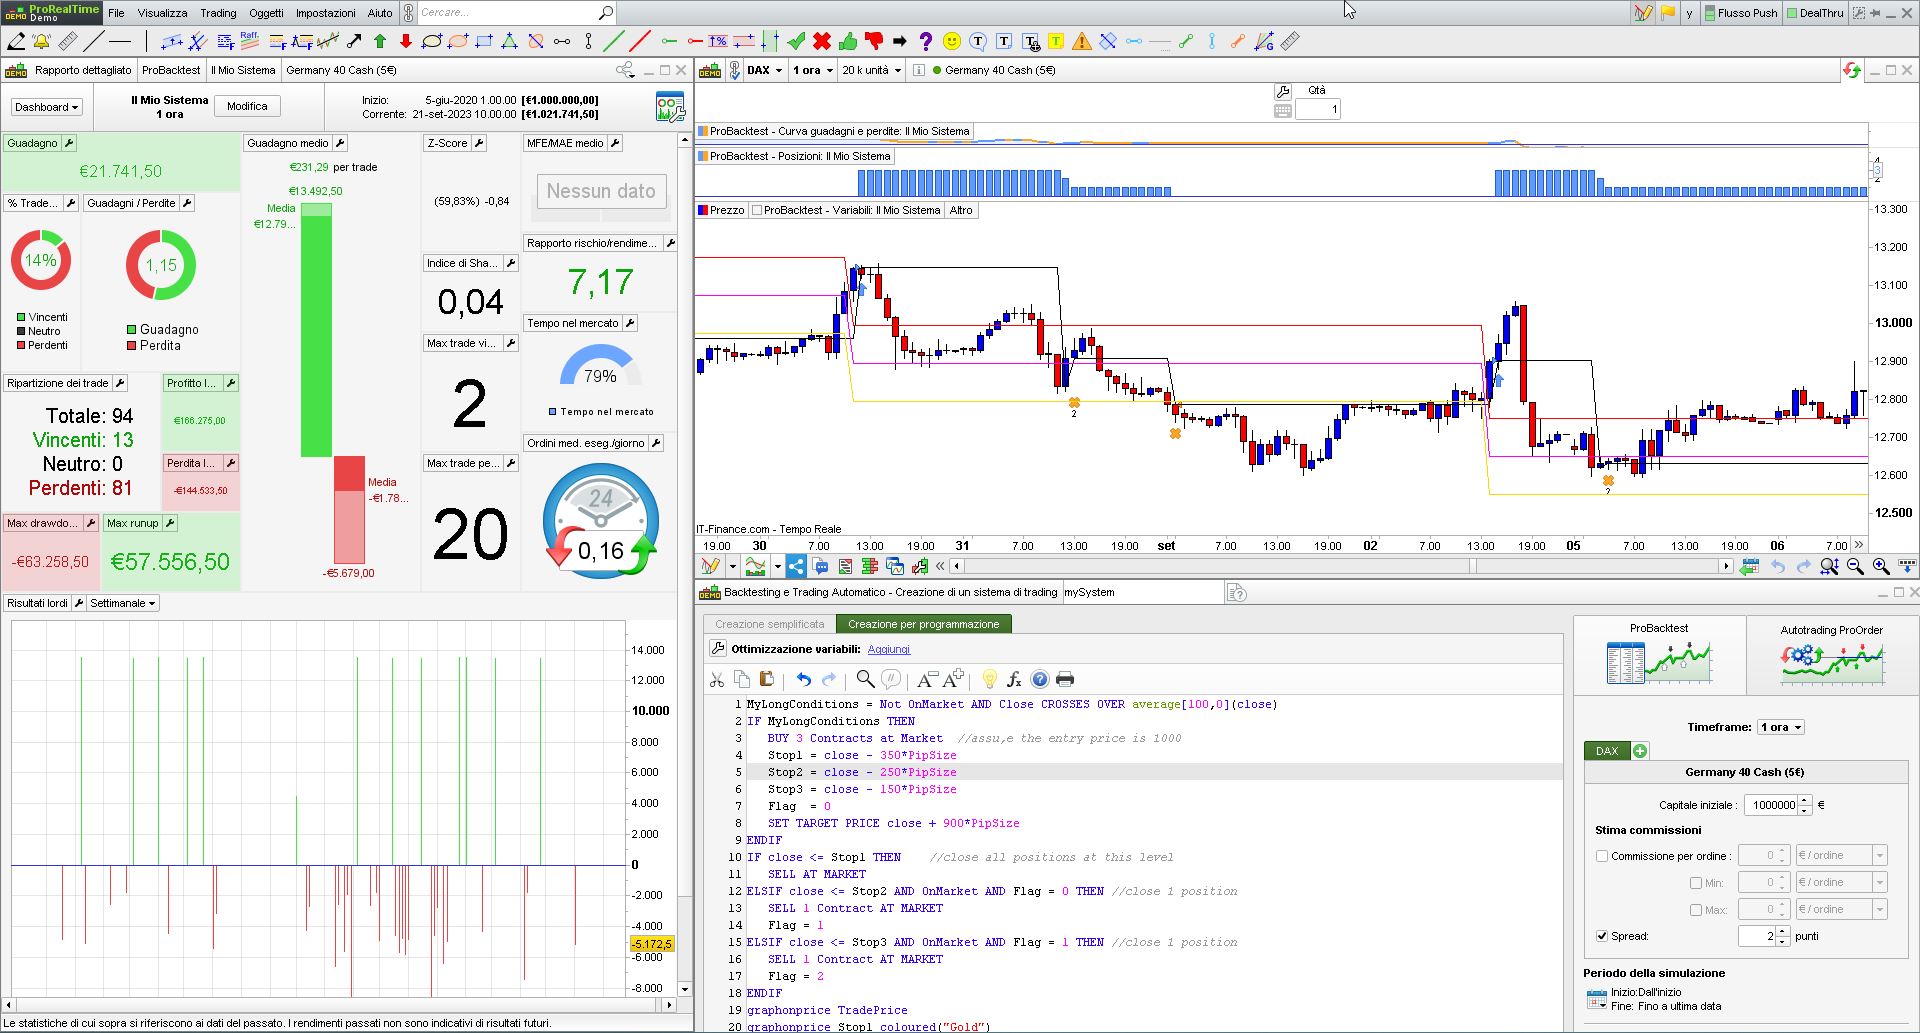Open the Dashboard dropdown

point(46,107)
